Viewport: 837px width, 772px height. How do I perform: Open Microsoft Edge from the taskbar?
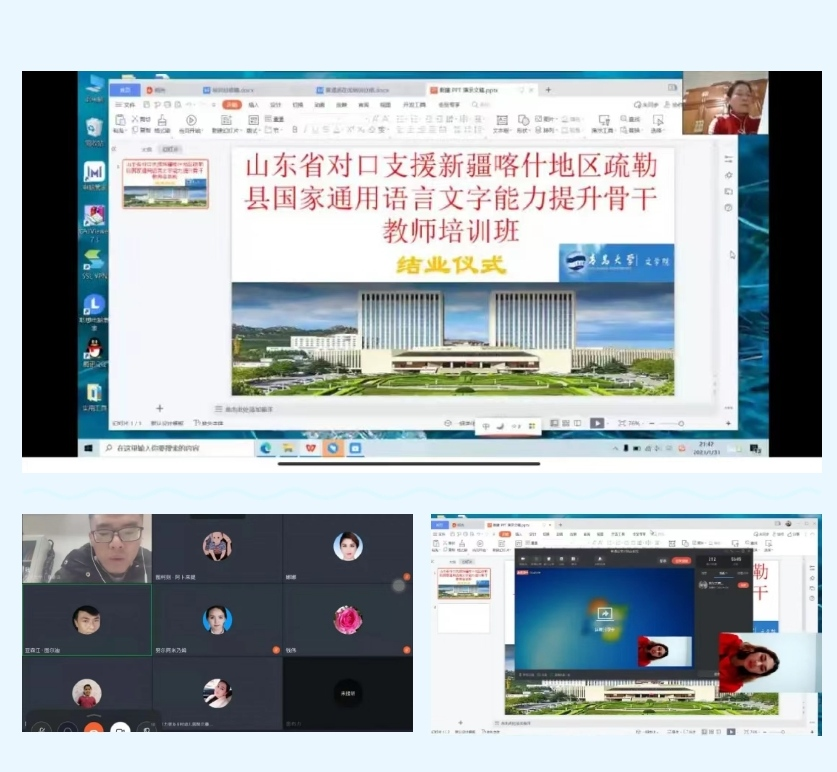pyautogui.click(x=265, y=448)
